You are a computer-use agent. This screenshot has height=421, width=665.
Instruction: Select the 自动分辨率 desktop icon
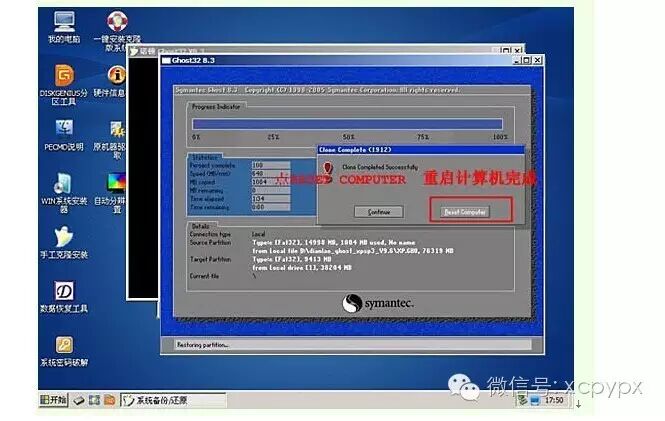click(111, 193)
